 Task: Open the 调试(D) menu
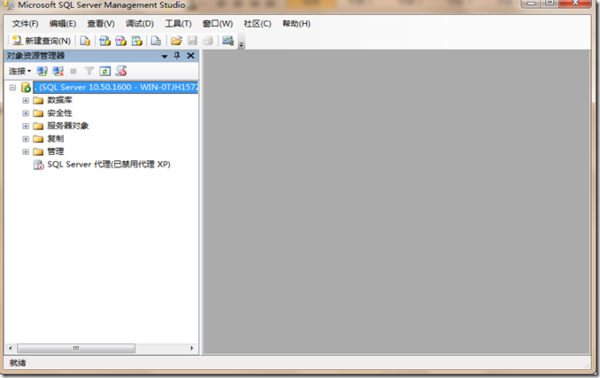coord(140,24)
